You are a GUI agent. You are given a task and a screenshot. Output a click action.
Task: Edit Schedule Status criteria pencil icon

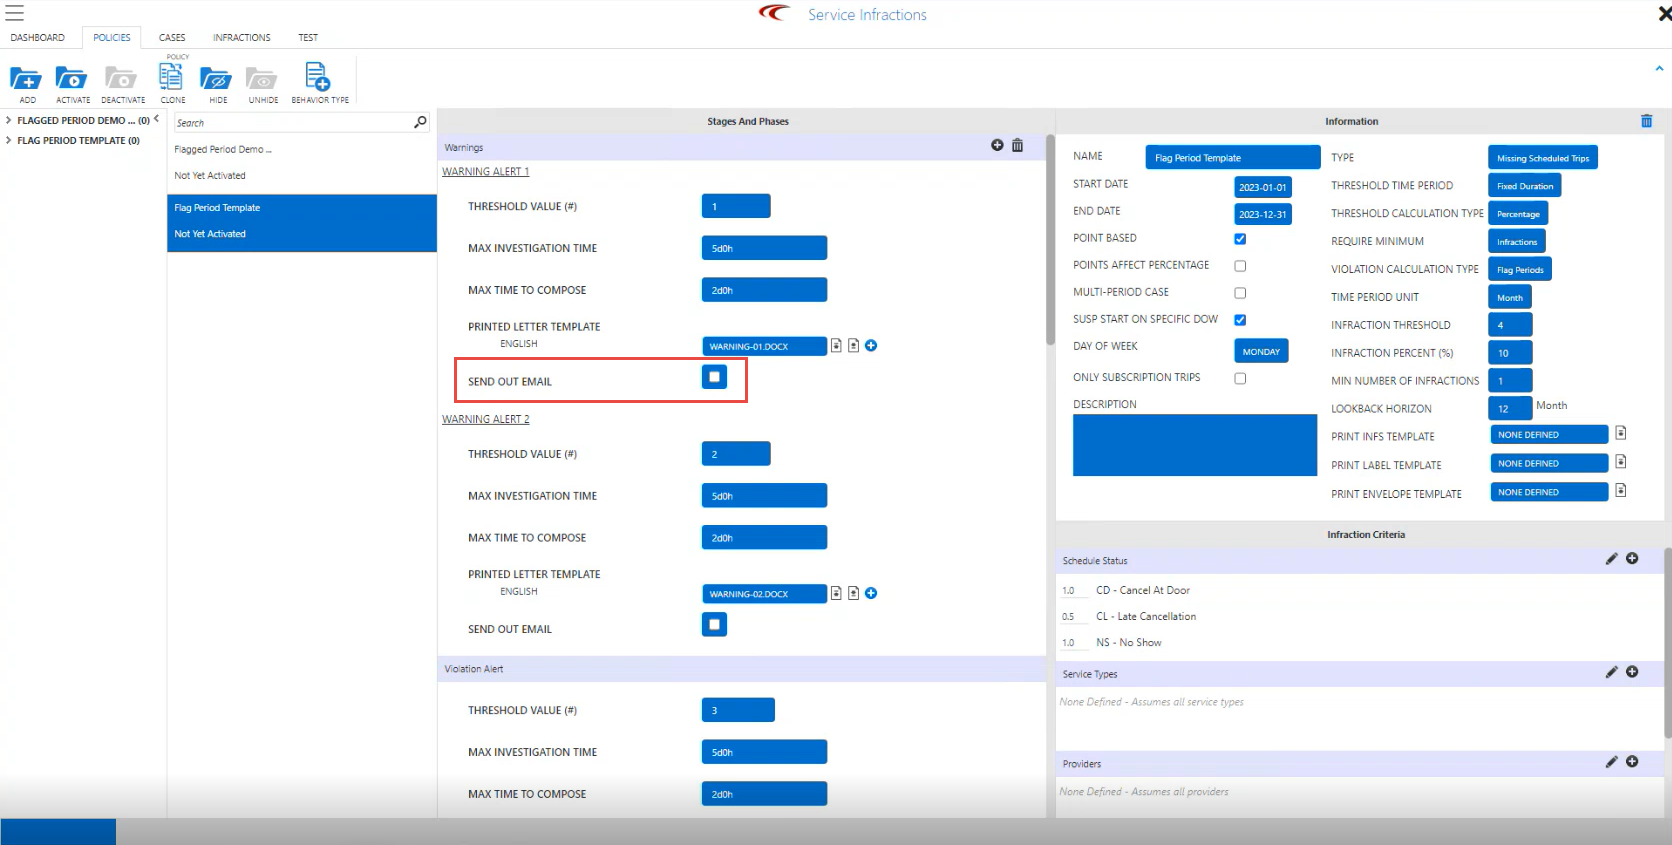[x=1611, y=559]
